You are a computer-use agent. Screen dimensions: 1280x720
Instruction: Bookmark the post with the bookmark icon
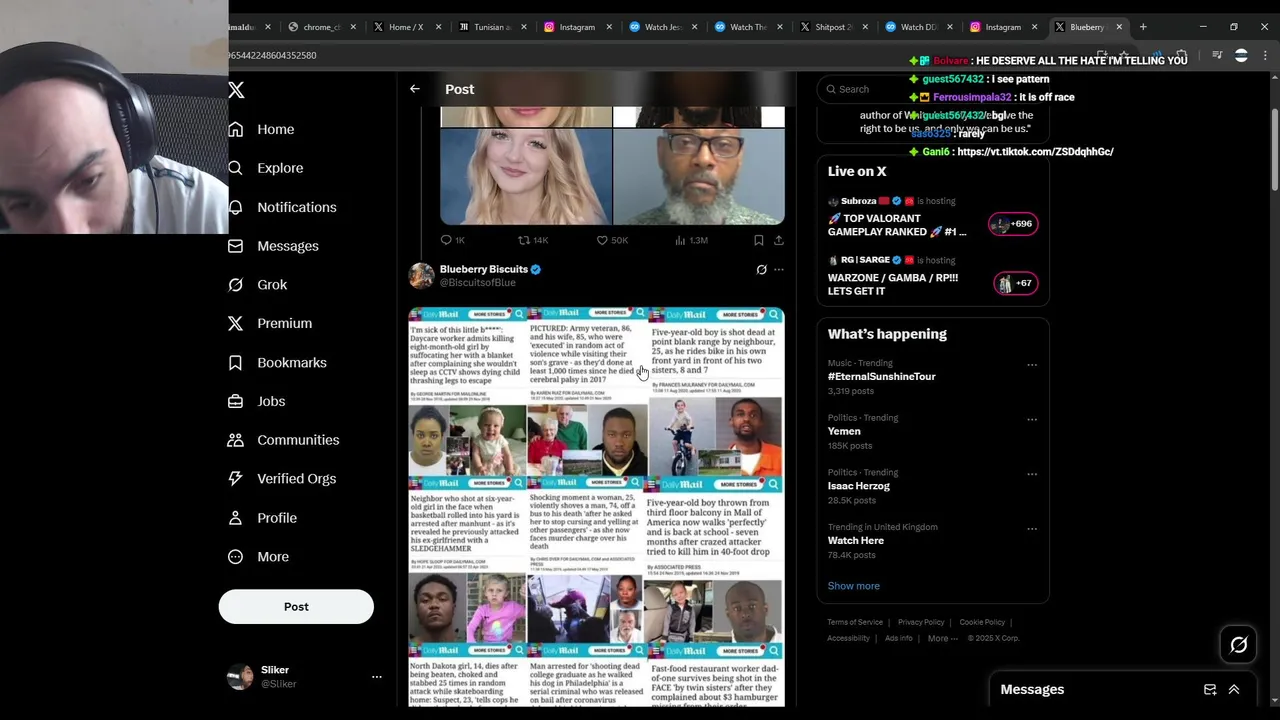pyautogui.click(x=758, y=240)
